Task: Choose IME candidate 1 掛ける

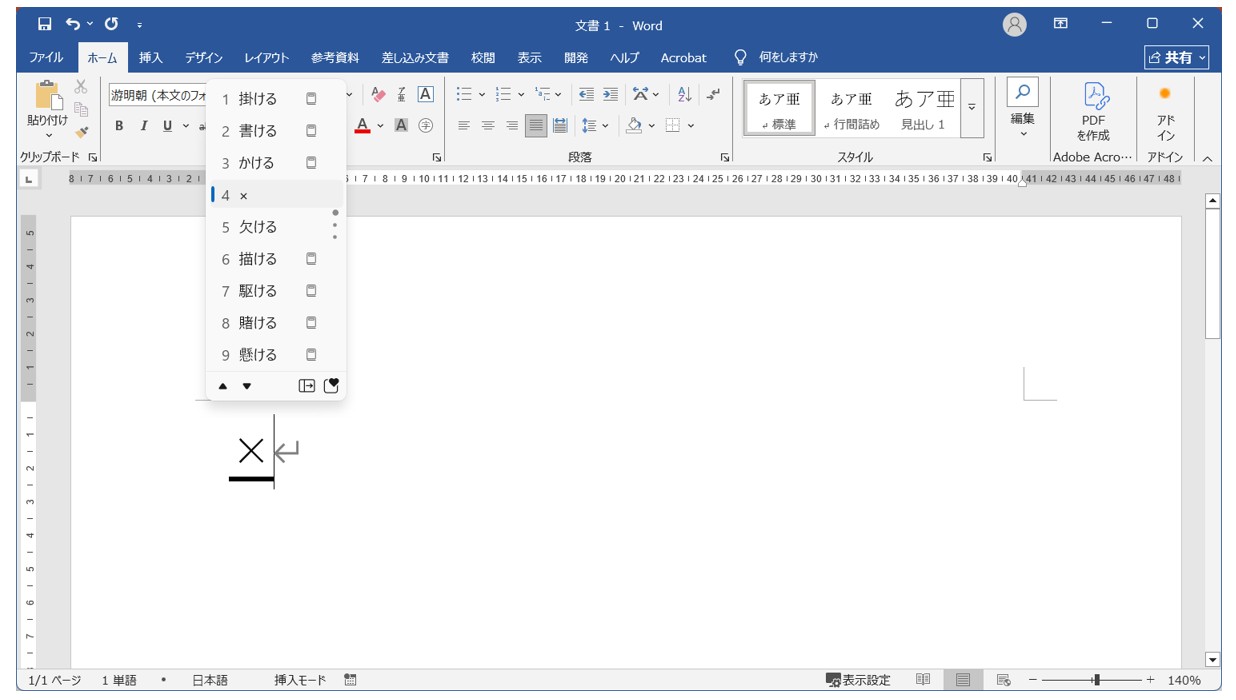Action: [276, 99]
